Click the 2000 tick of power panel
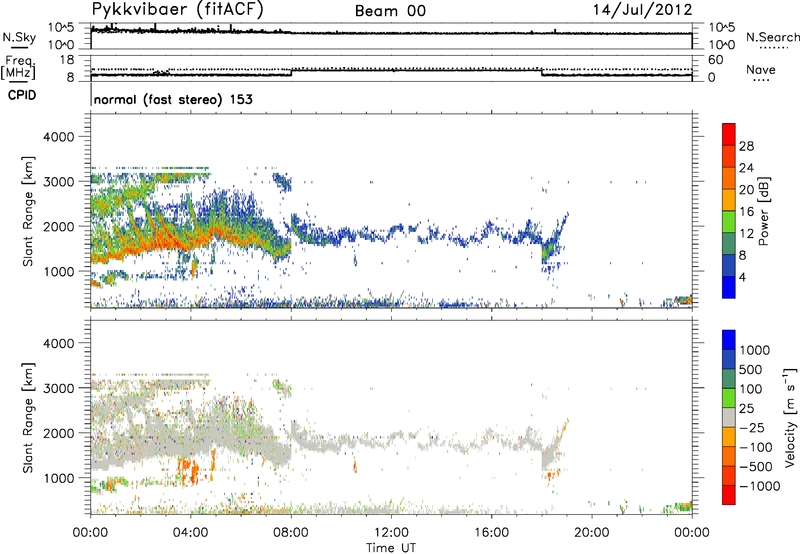The height and width of the screenshot is (554, 800). (58, 226)
